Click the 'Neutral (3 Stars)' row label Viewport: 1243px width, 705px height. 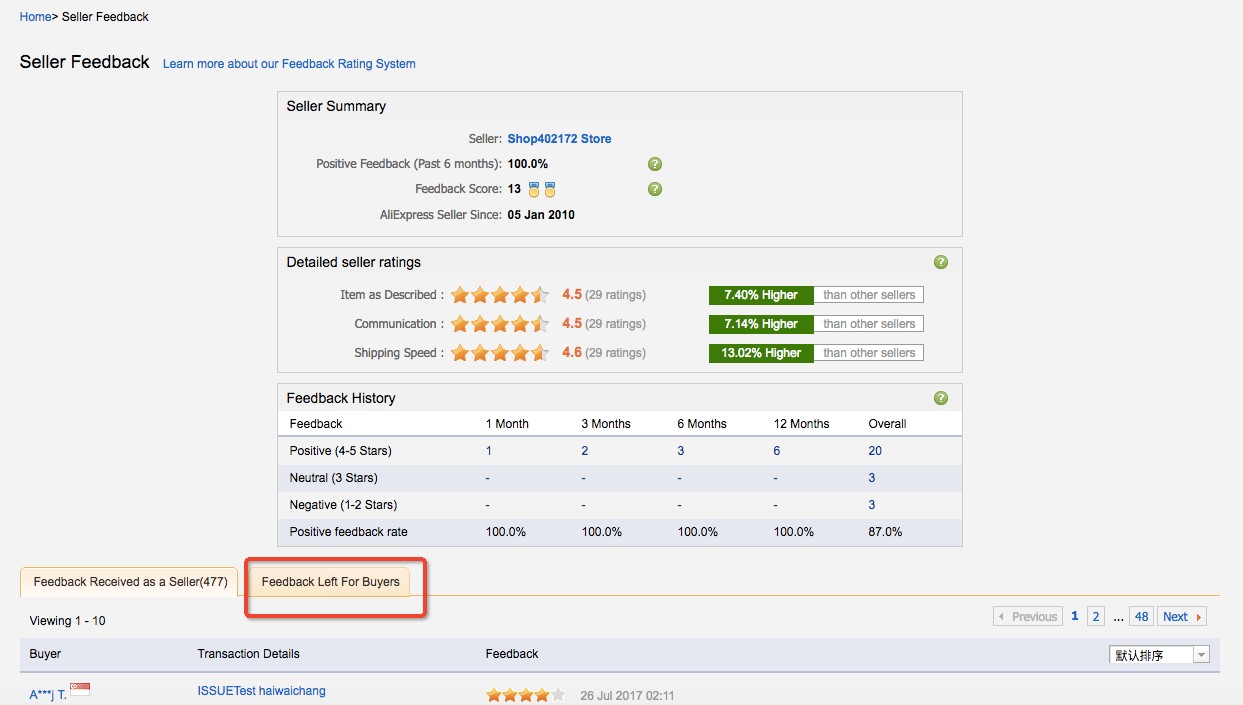coord(334,478)
